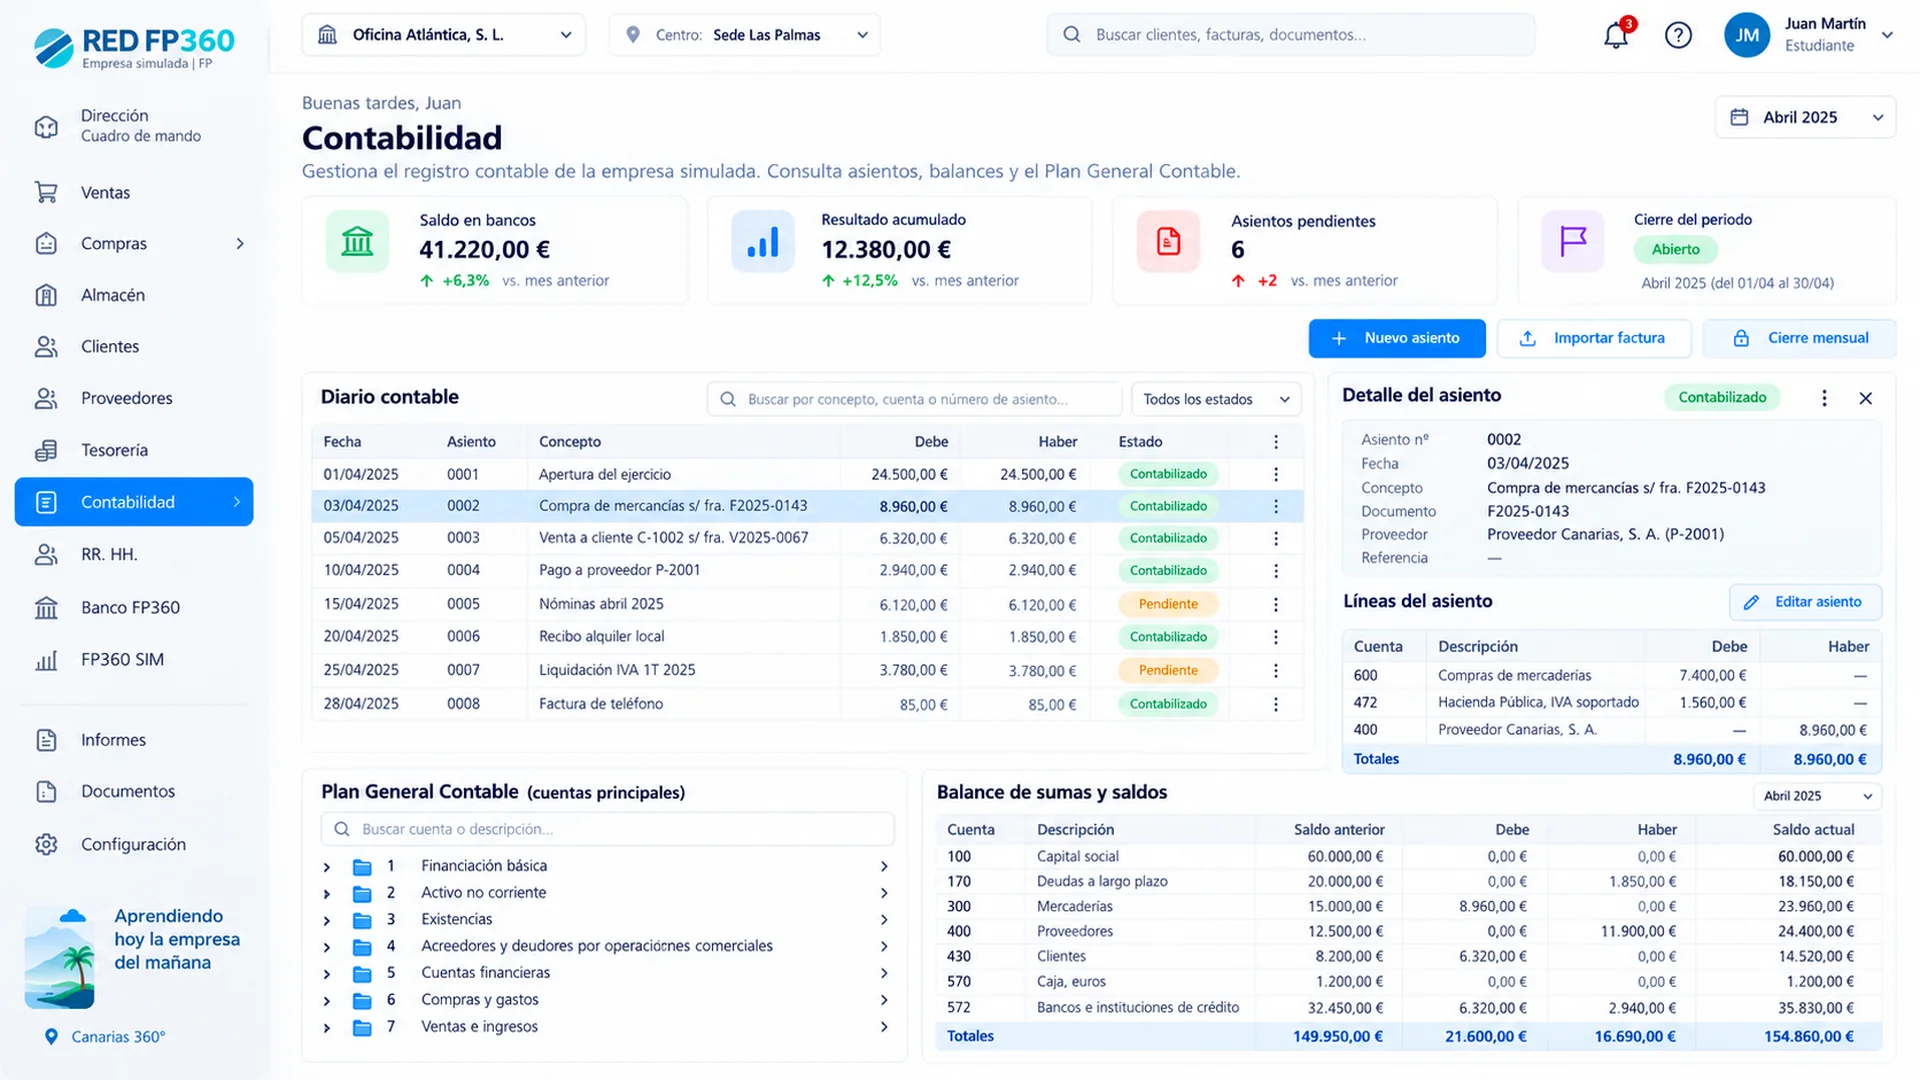Open options menu in Detalle del asiento
Viewport: 1920px width, 1080px height.
1824,398
